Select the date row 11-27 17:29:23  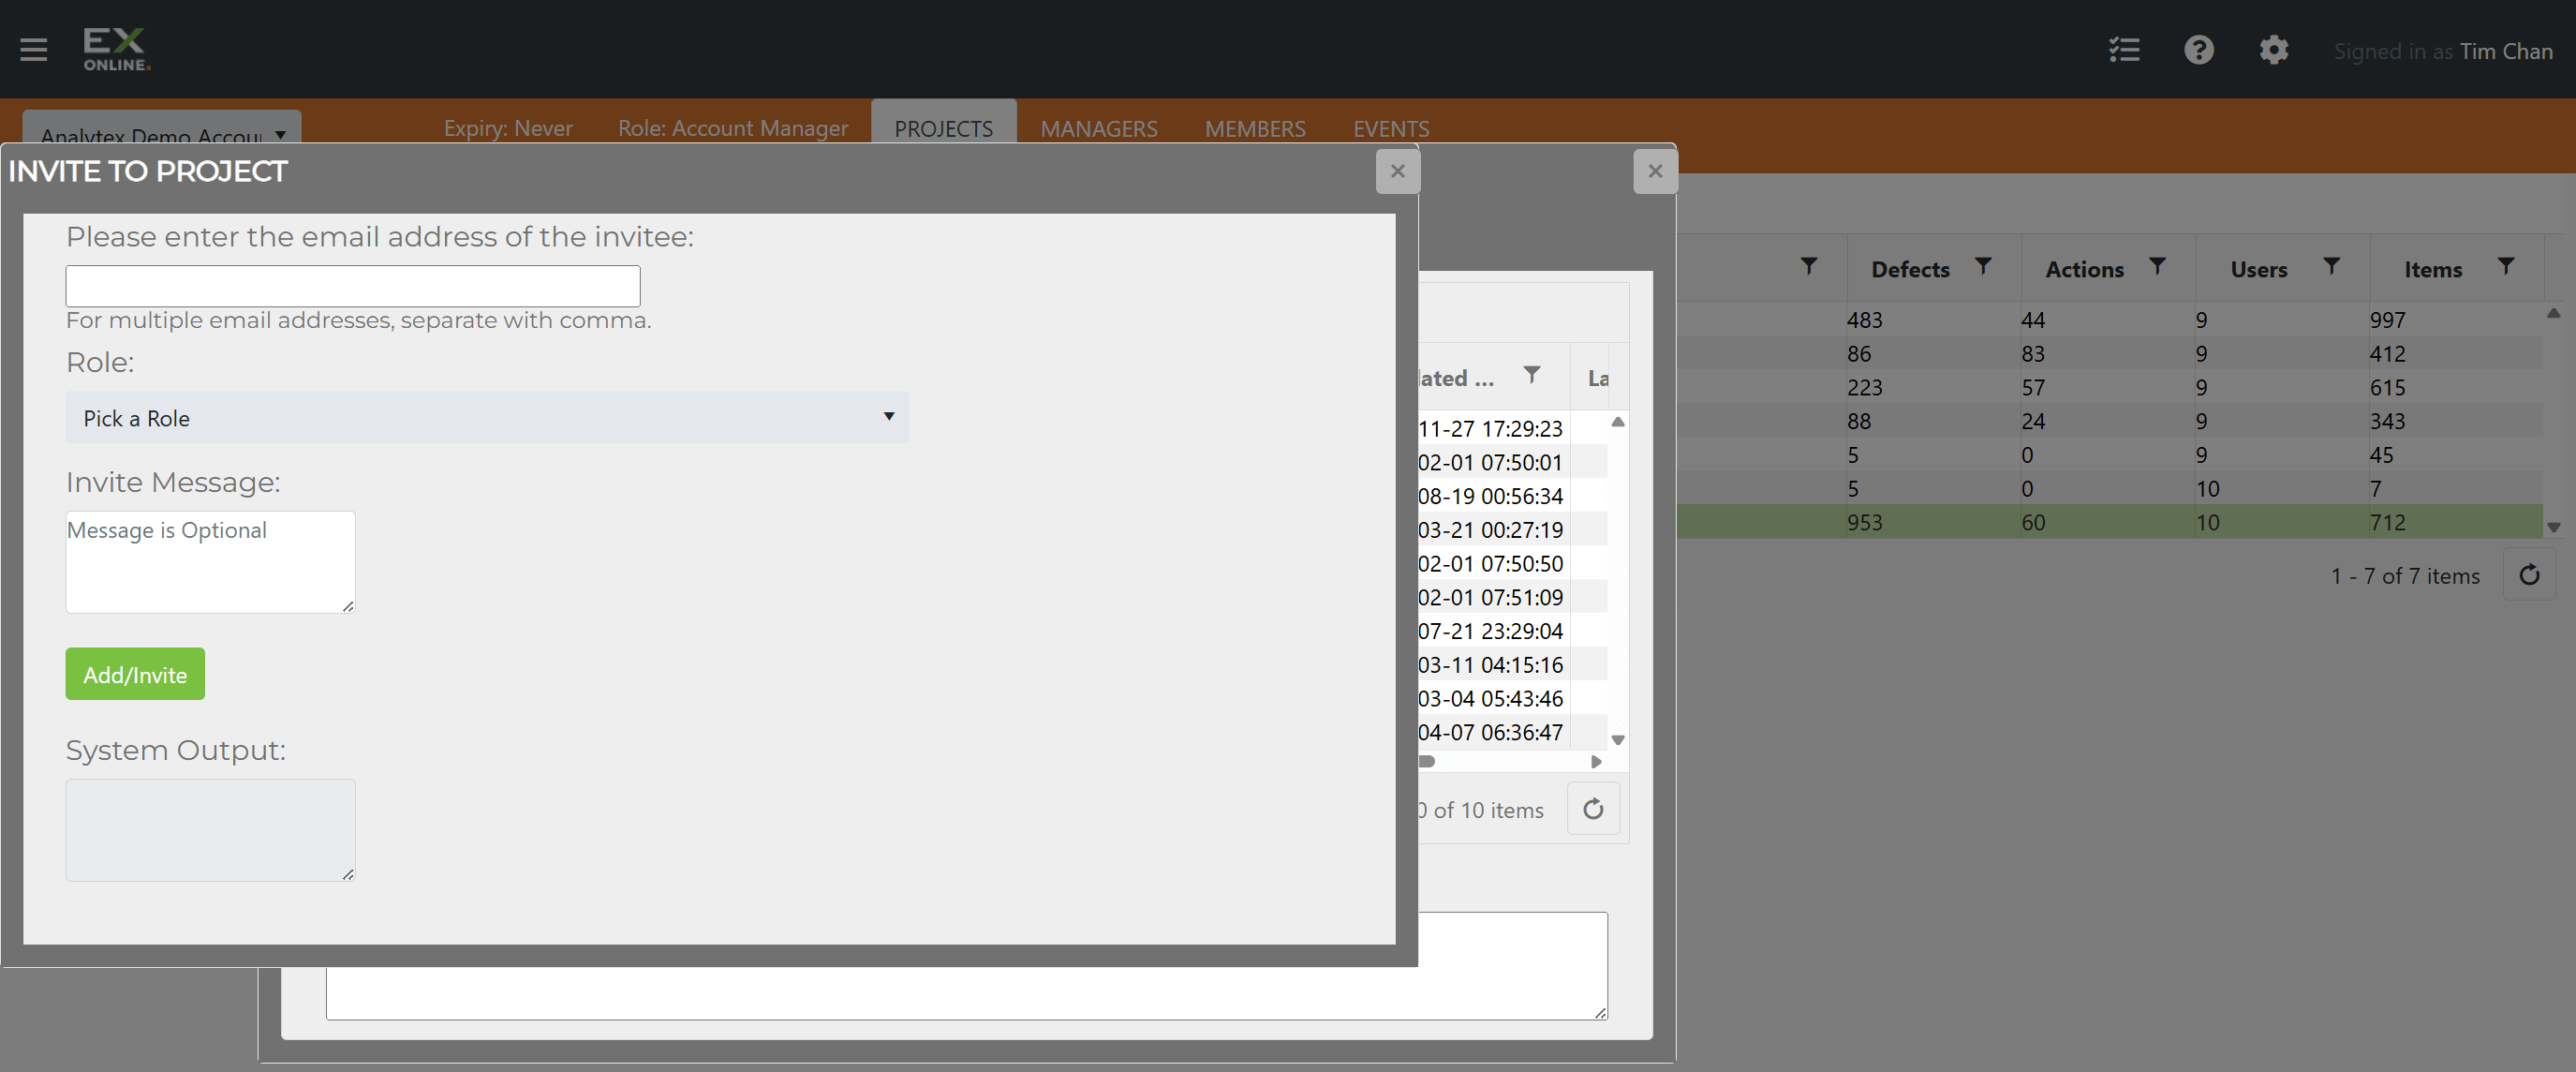[1512, 428]
